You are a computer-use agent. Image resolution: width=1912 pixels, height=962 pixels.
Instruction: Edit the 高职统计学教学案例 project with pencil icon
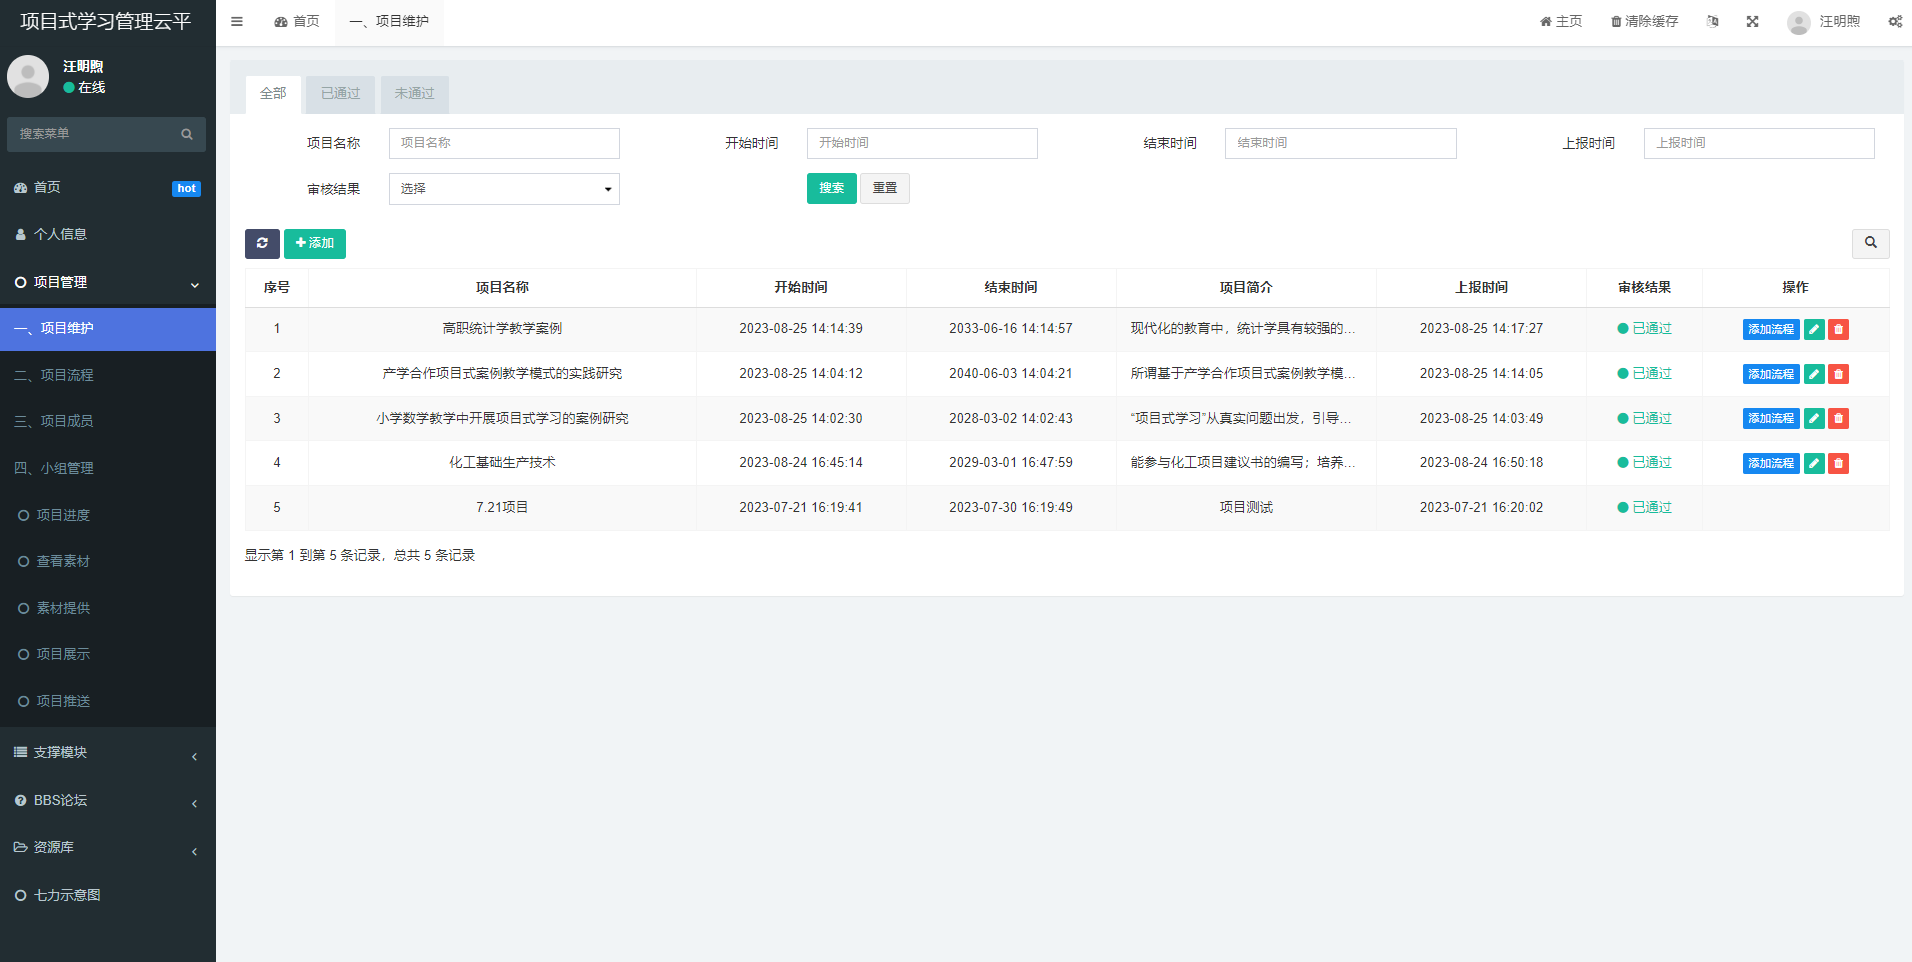click(x=1814, y=329)
